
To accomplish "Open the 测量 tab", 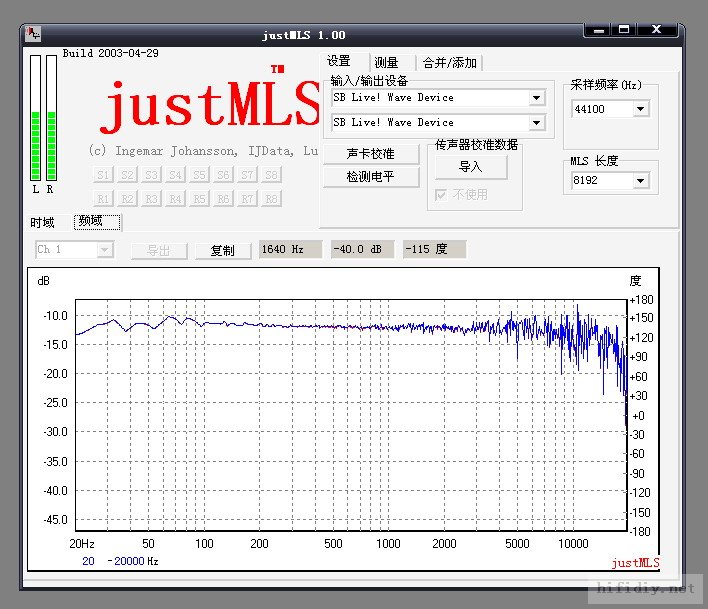I will pyautogui.click(x=386, y=63).
